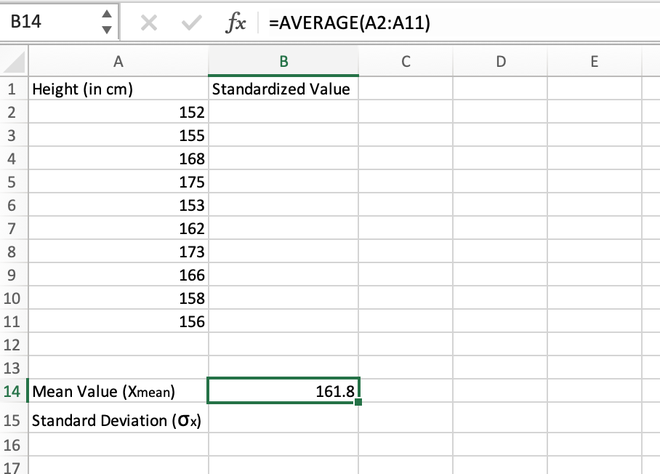Screen dimensions: 660x474
Task: Click cell 'Height (in cm)'
Action: pos(118,89)
